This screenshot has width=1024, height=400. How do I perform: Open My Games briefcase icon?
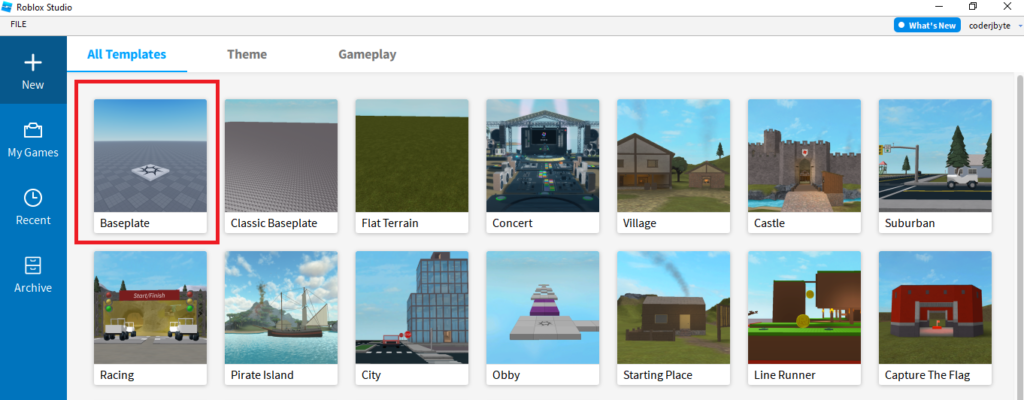pos(33,131)
